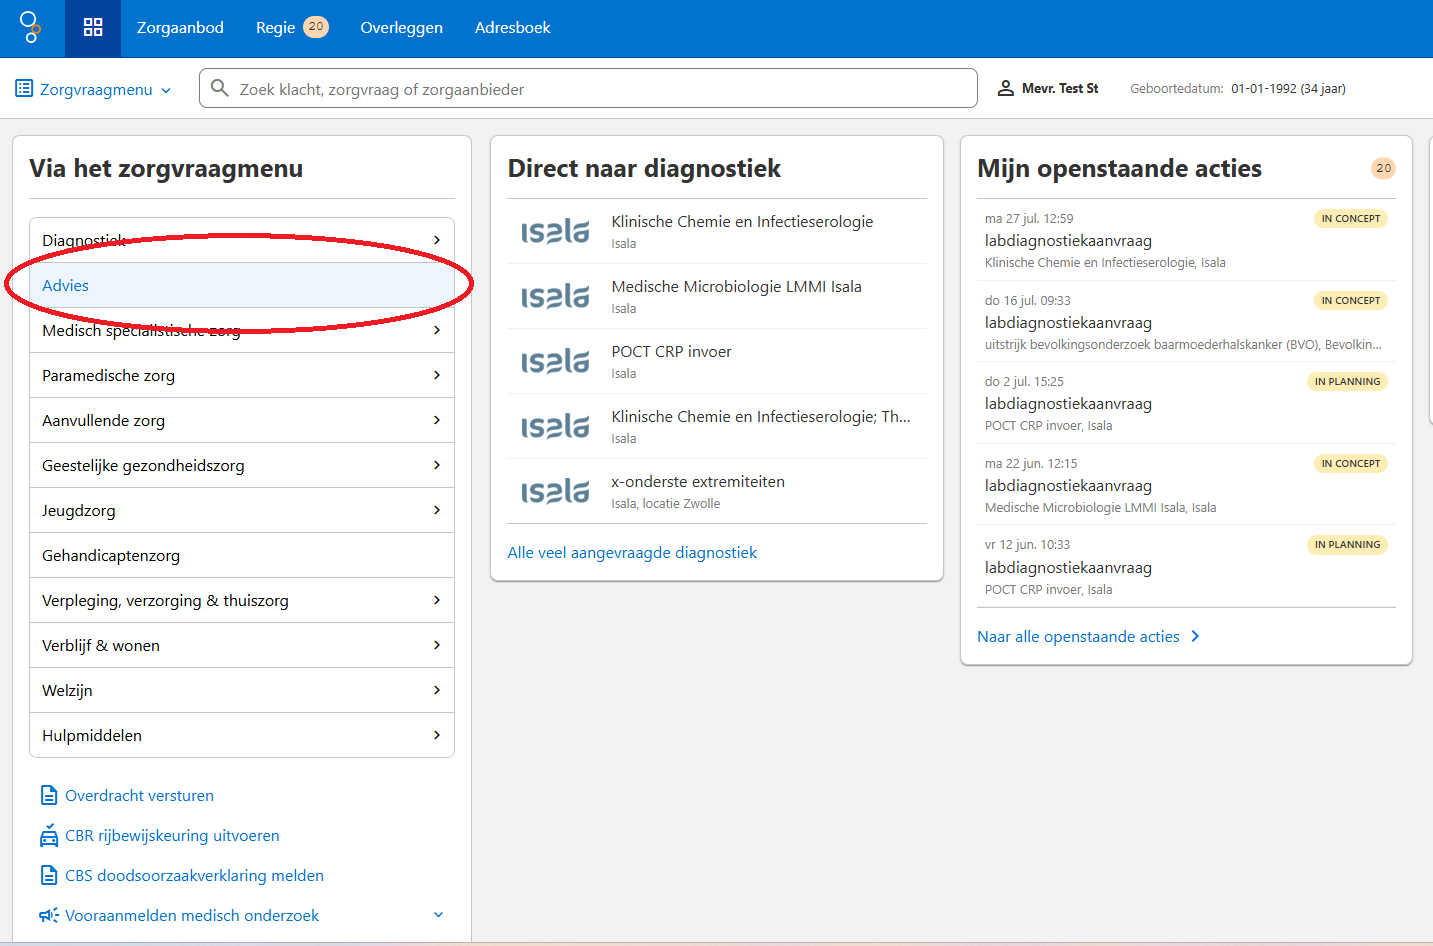Expand Geestelijke gezondheidszorg chevron
The width and height of the screenshot is (1433, 946).
click(437, 465)
